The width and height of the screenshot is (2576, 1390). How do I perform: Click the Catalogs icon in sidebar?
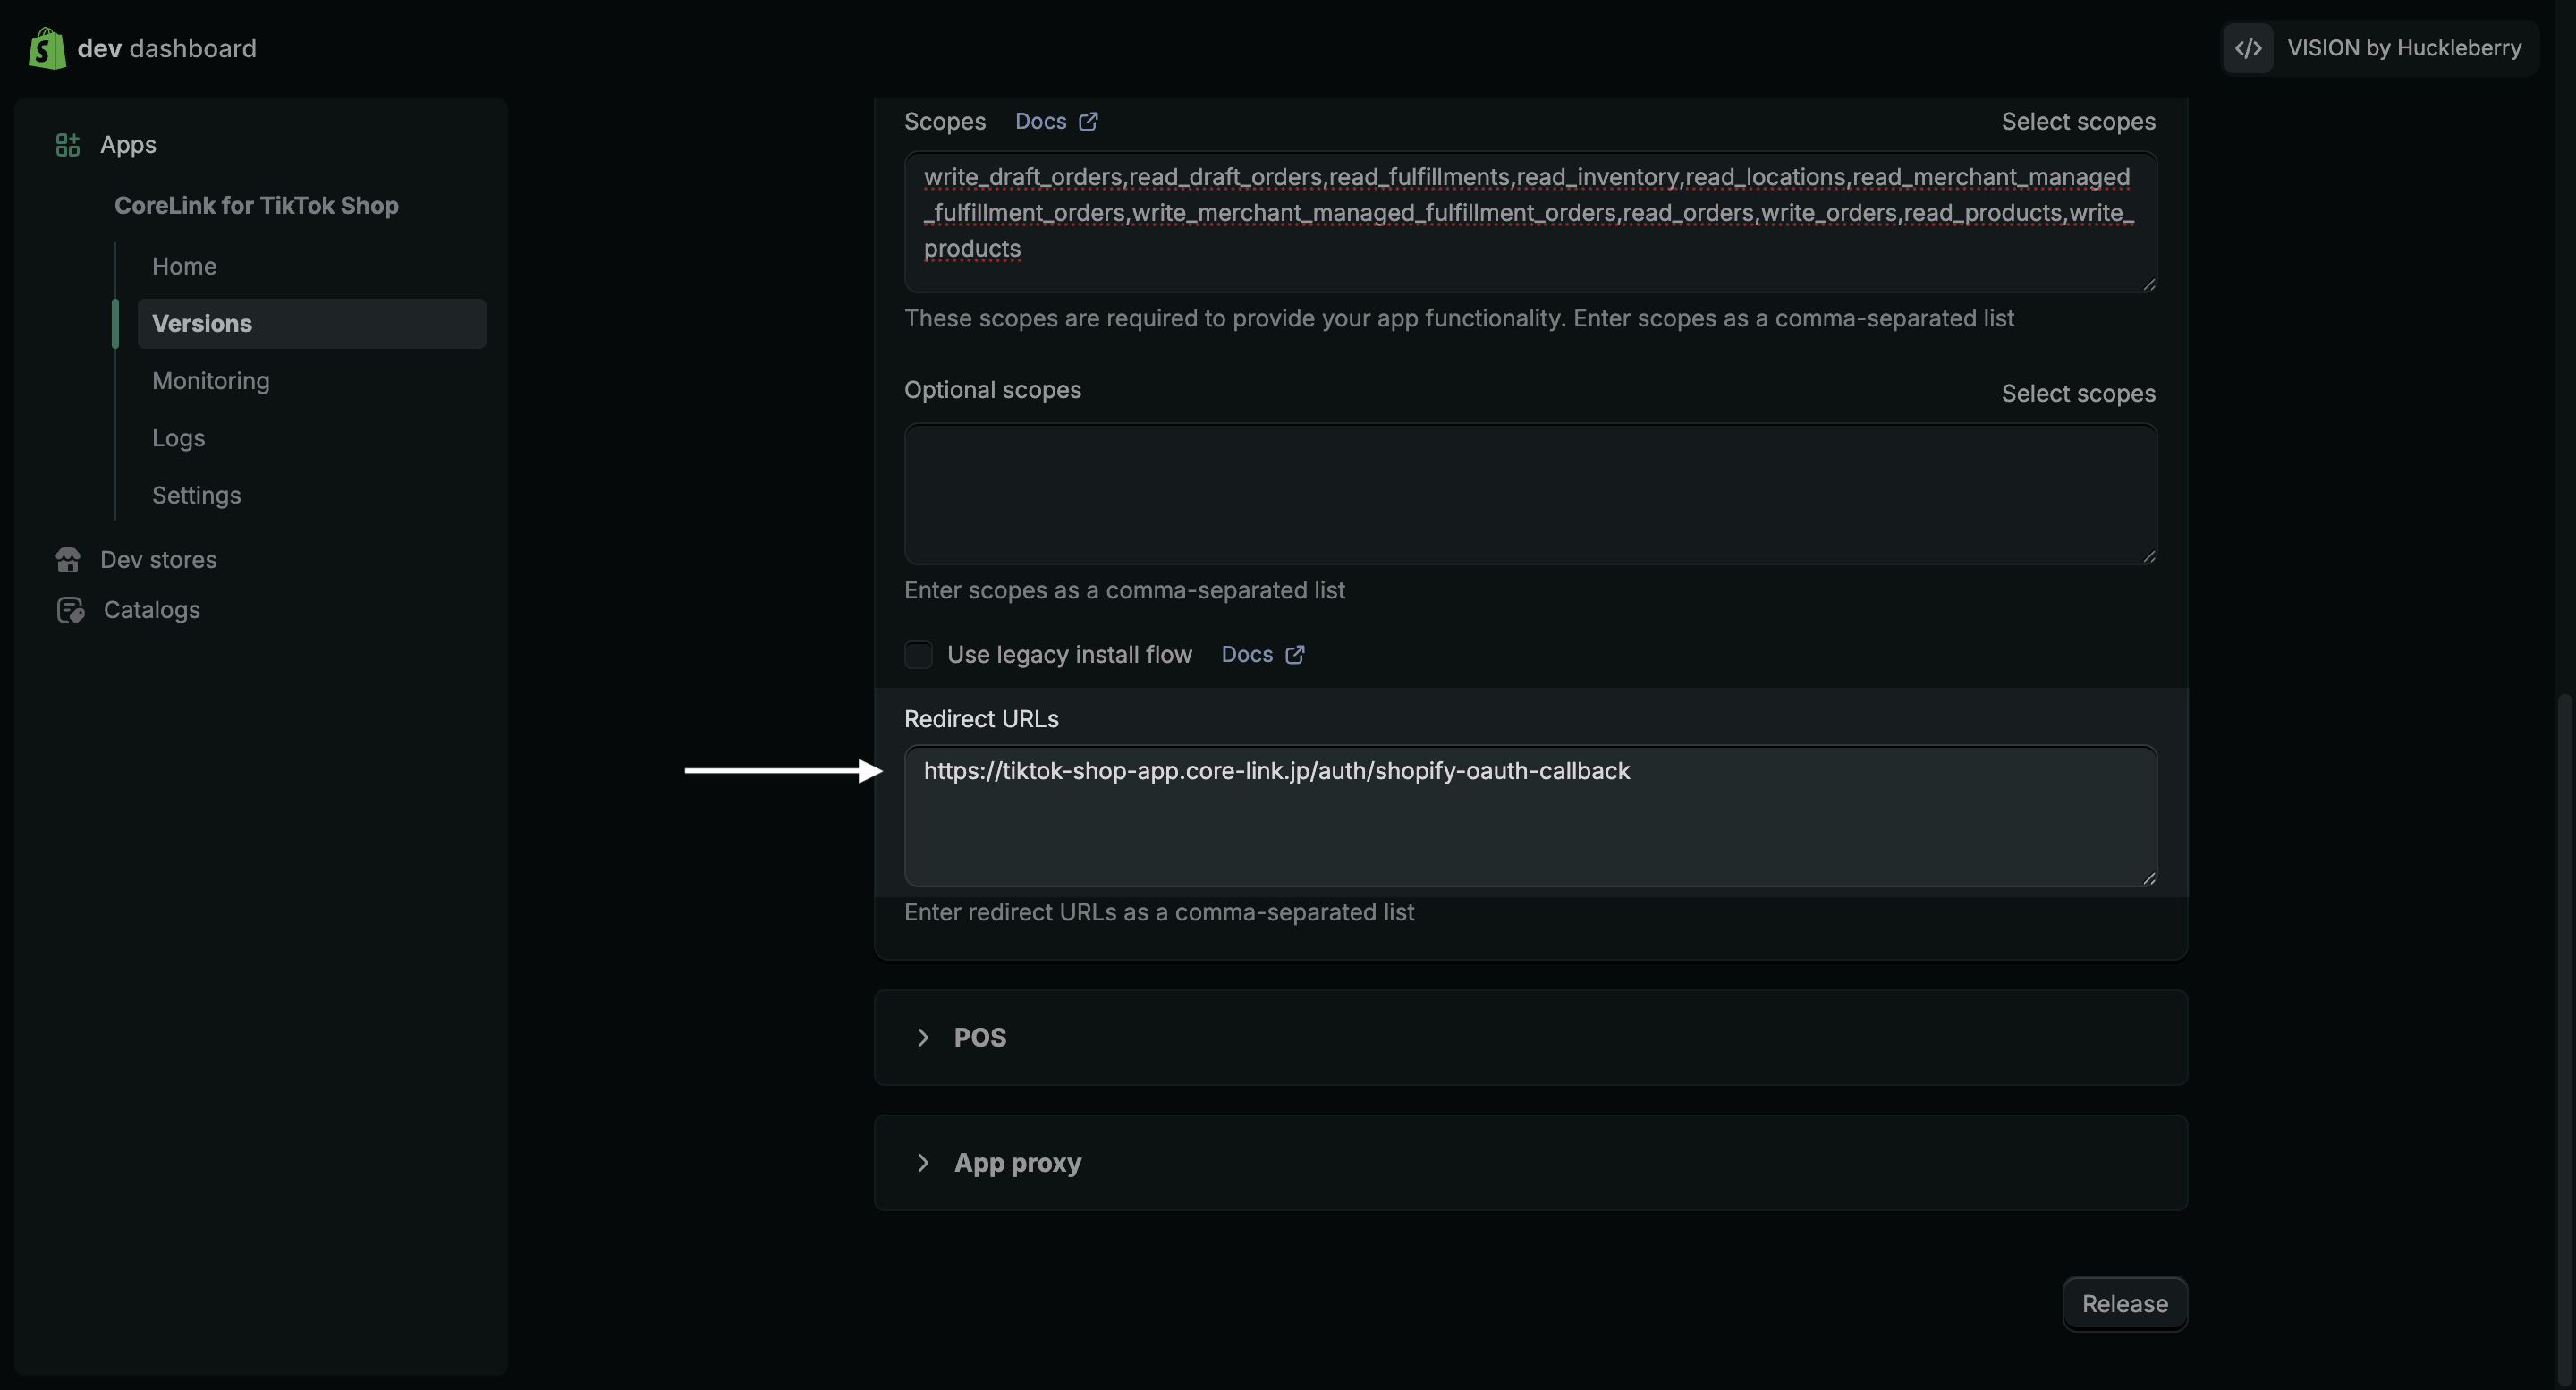click(x=70, y=610)
